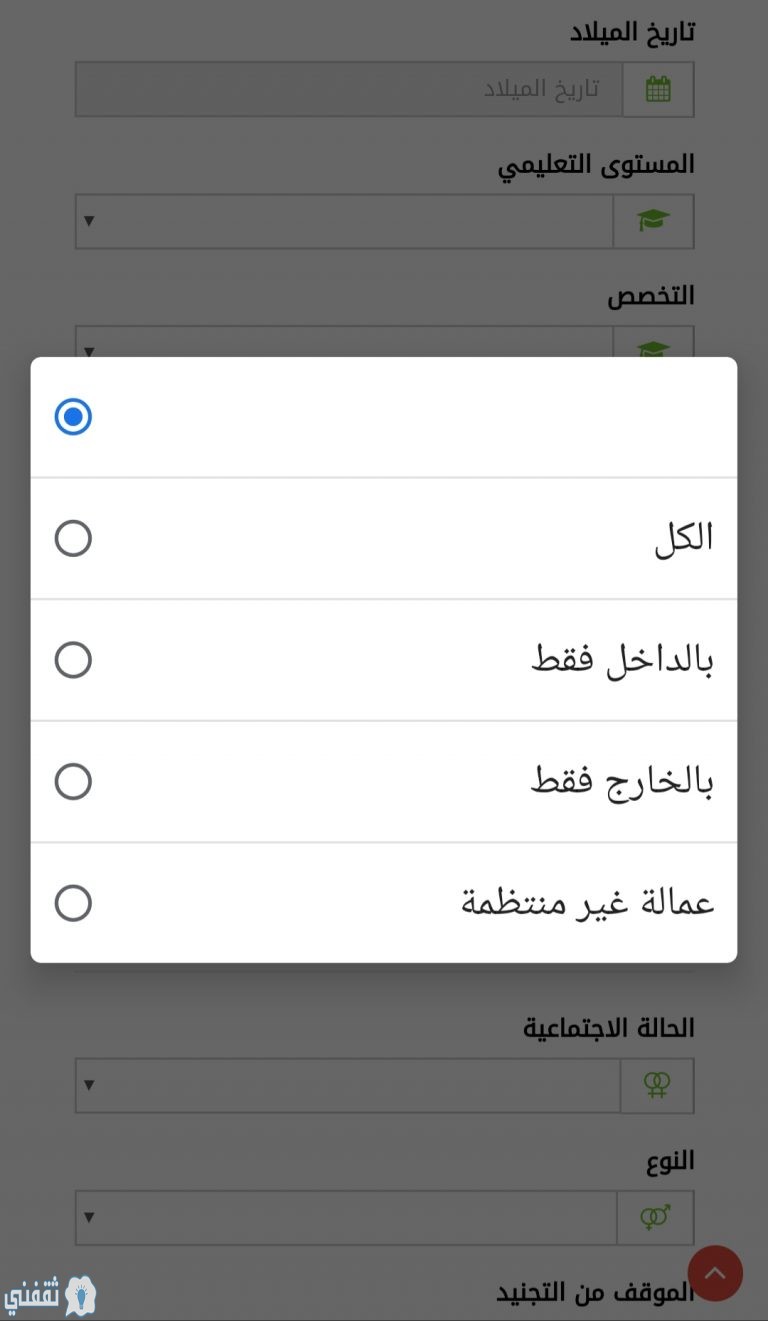This screenshot has height=1321, width=768.
Task: Select the الكل radio button
Action: click(73, 538)
